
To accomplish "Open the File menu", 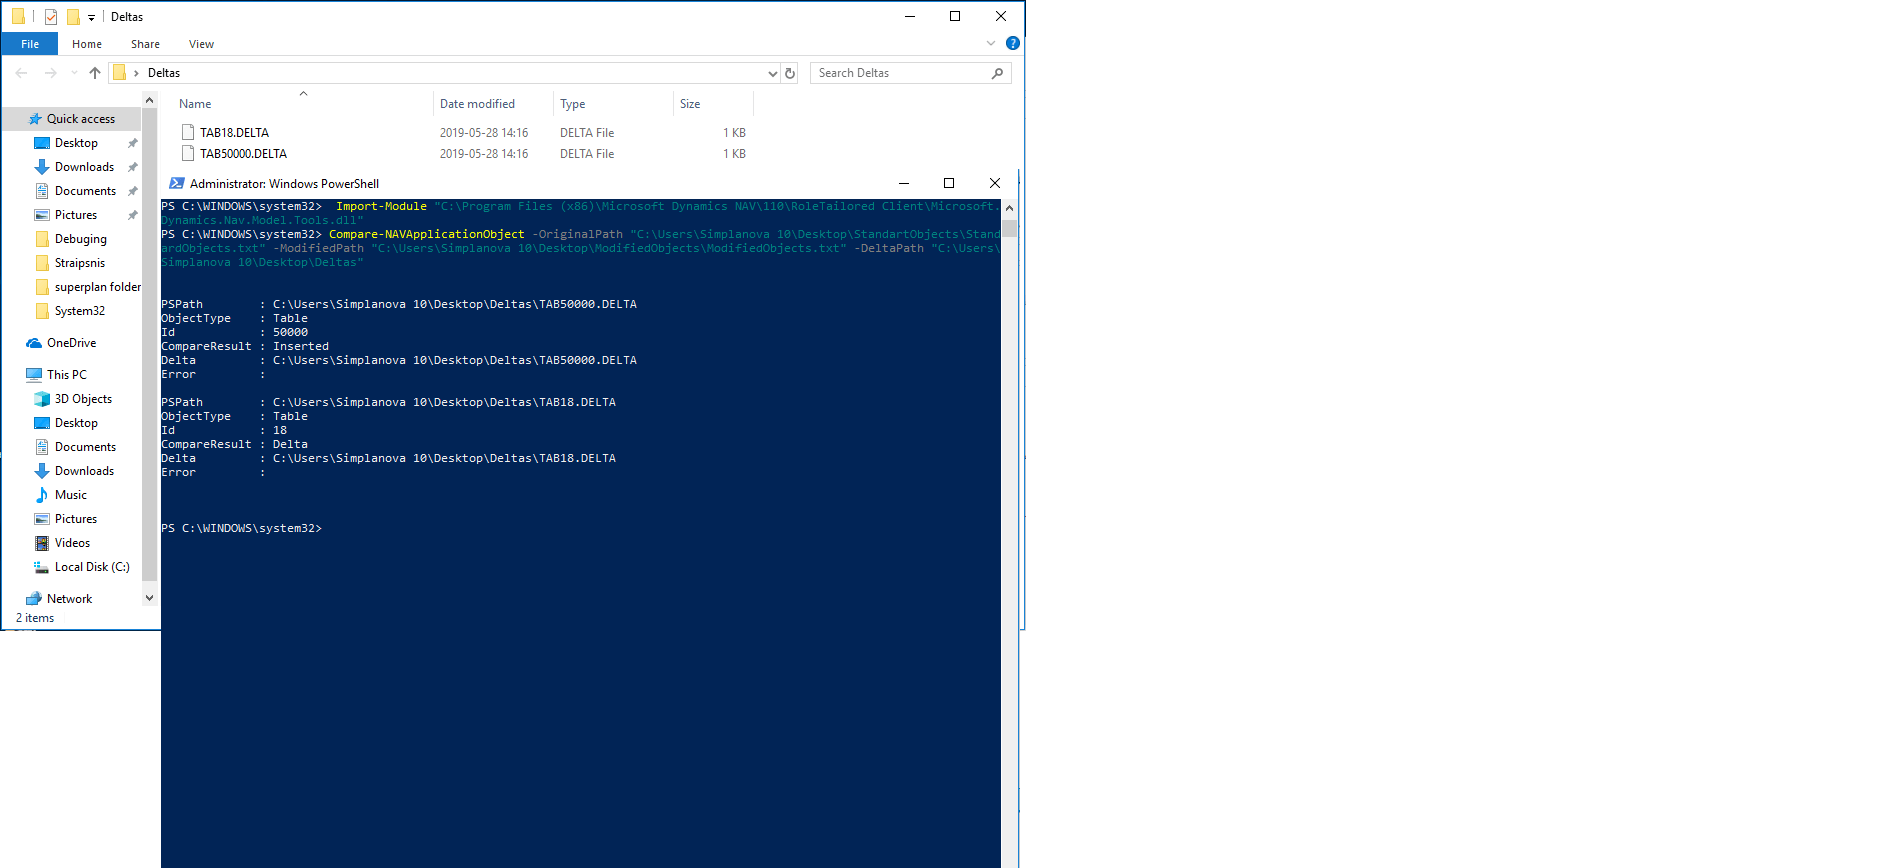I will 30,44.
